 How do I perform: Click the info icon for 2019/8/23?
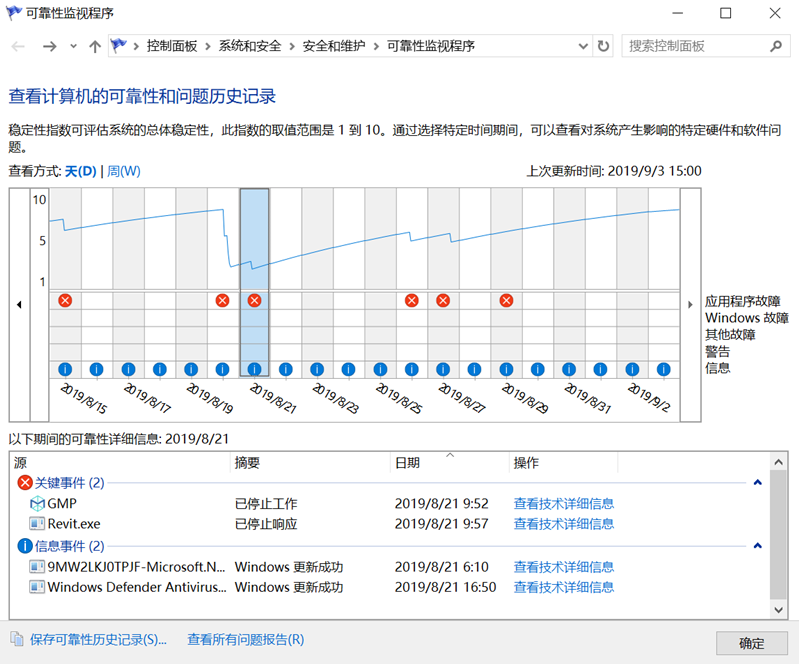[x=317, y=369]
